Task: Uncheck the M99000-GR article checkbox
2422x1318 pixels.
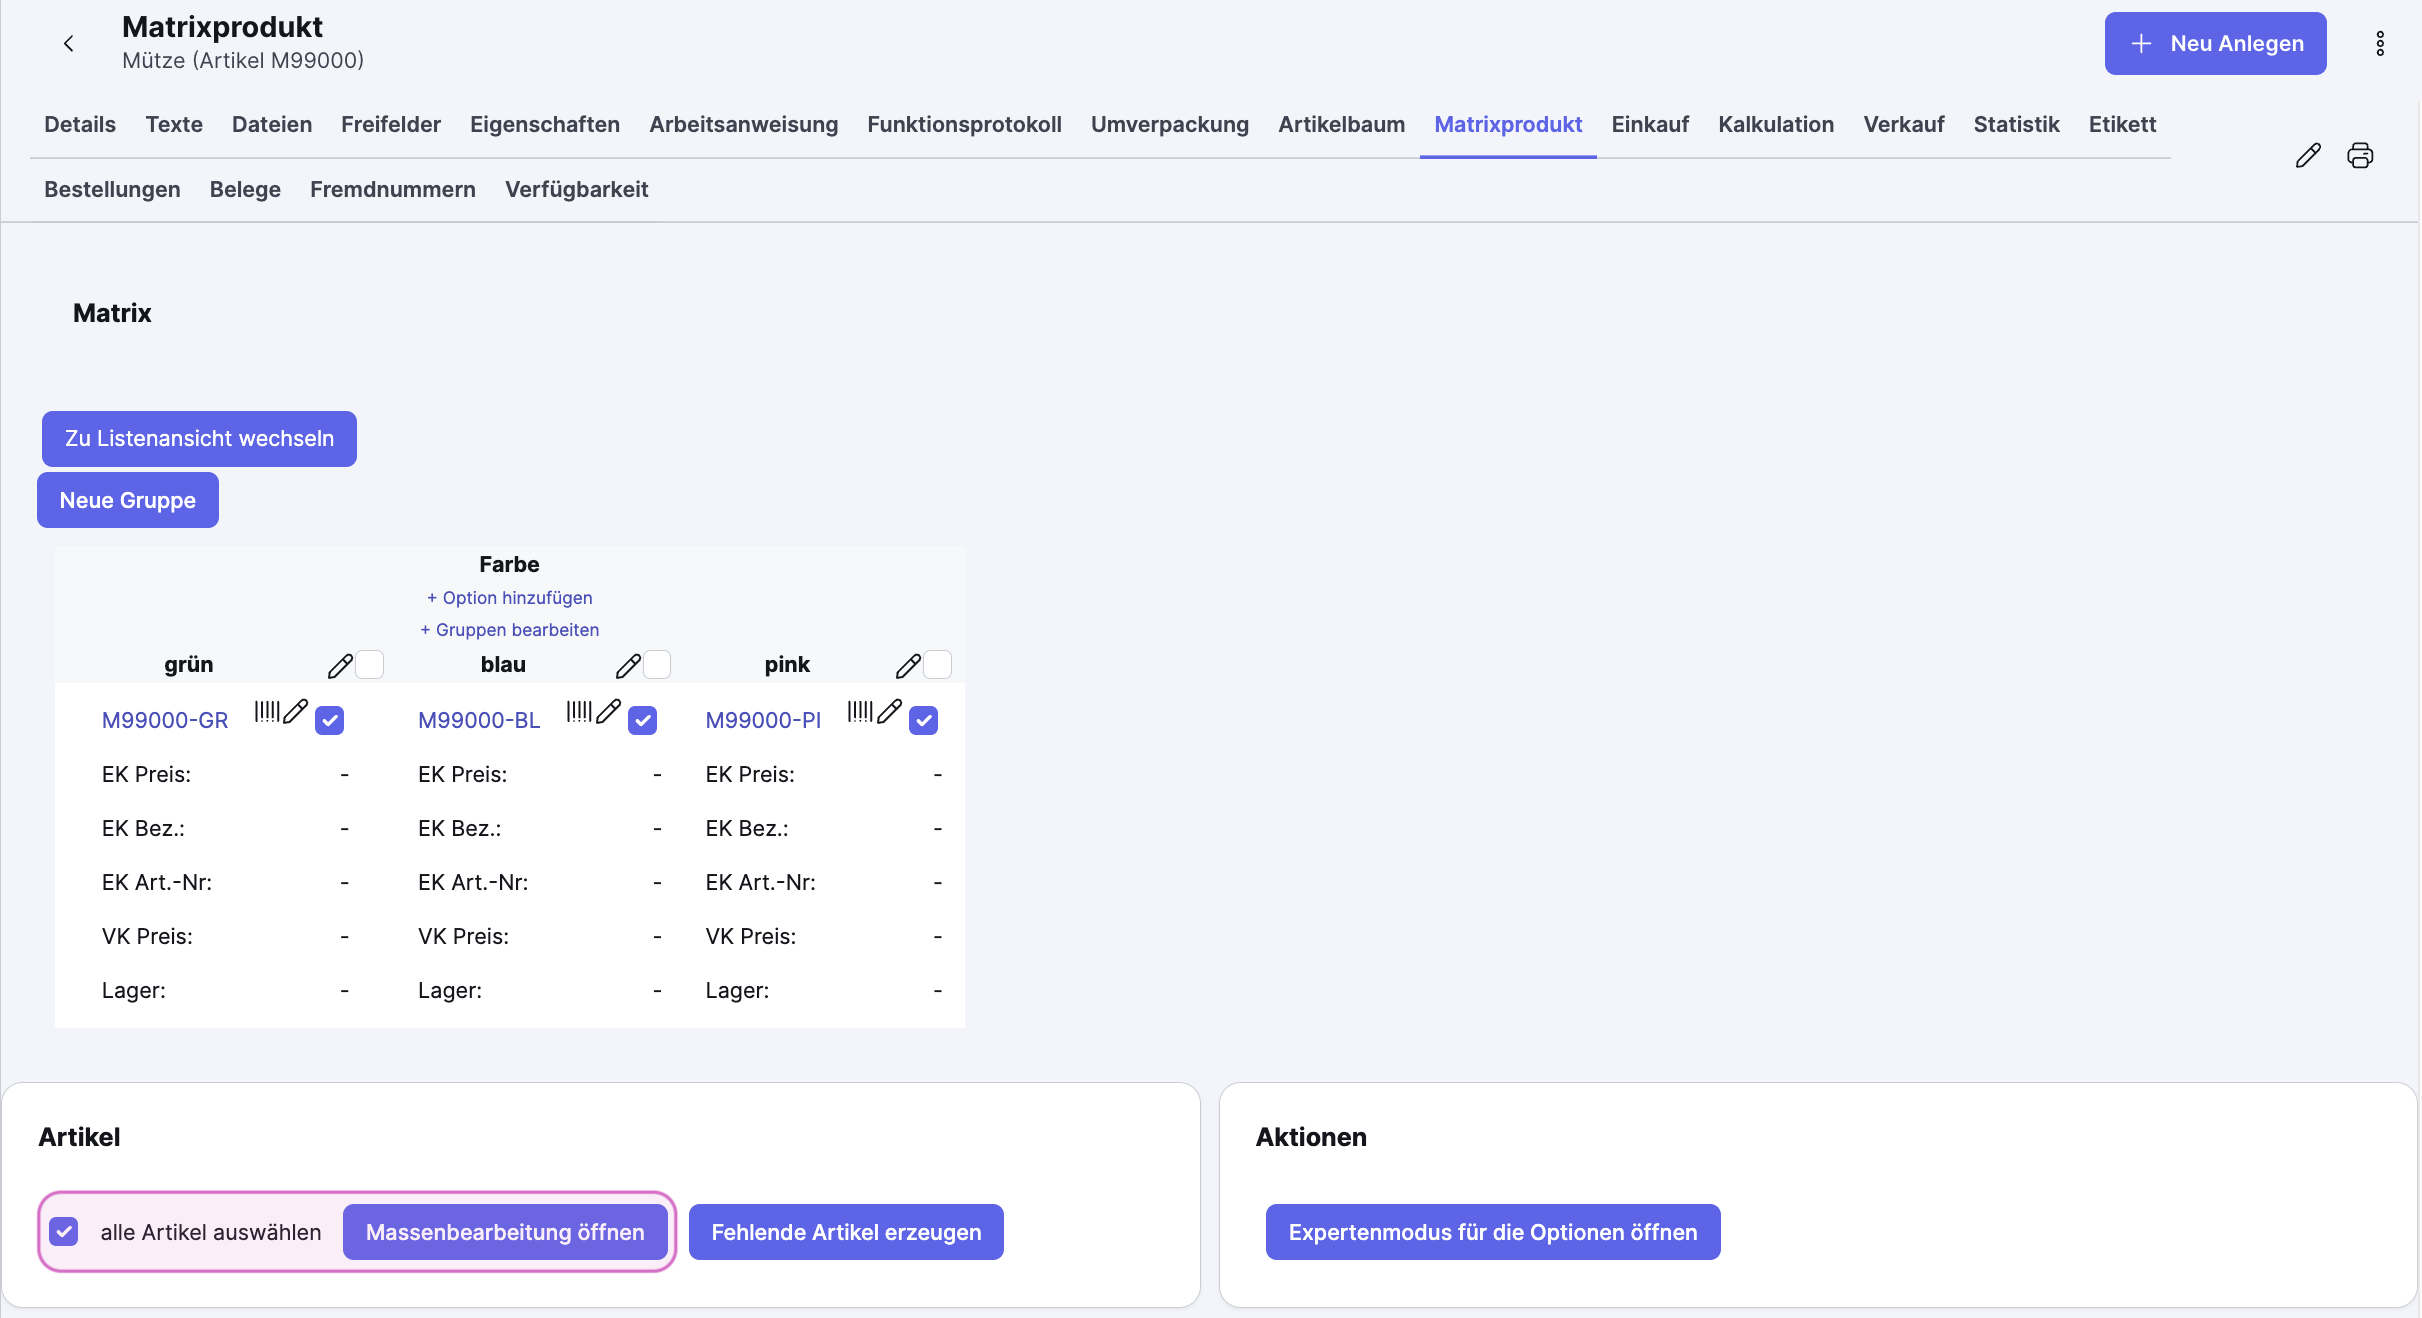Action: [329, 720]
